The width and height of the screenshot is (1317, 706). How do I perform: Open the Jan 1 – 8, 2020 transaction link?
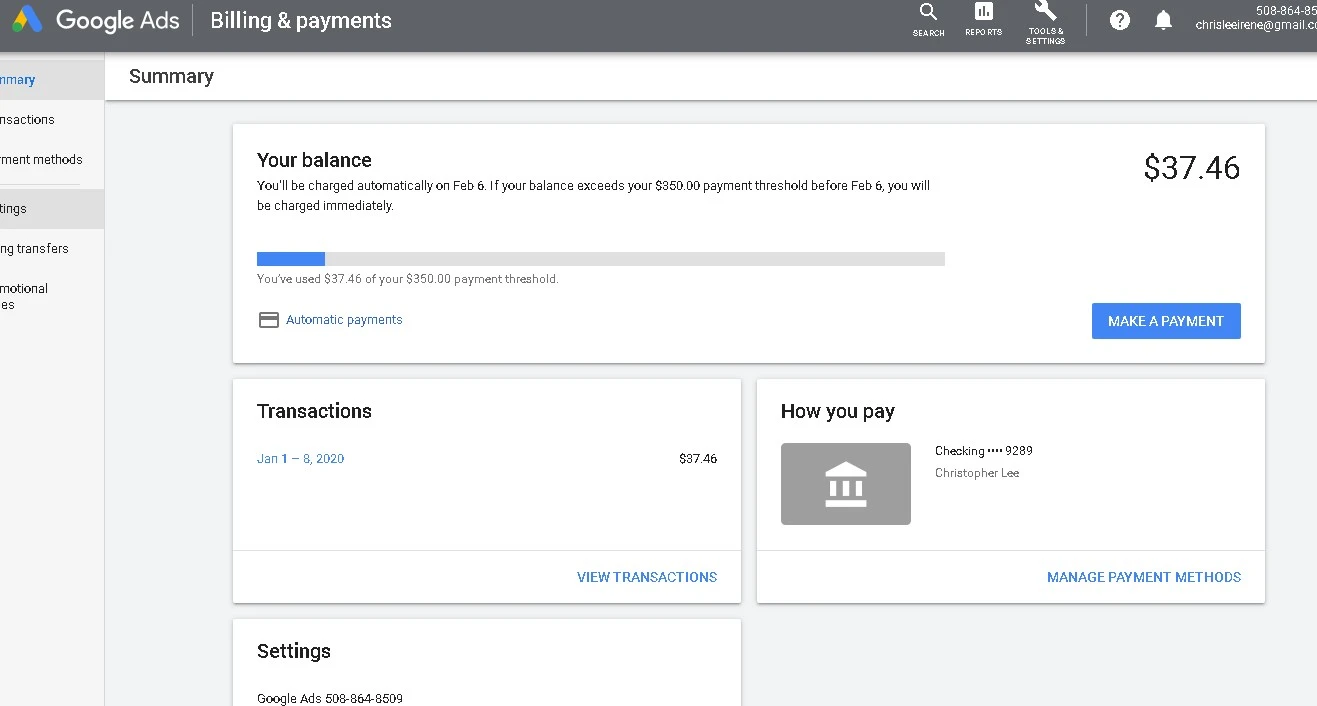(300, 459)
